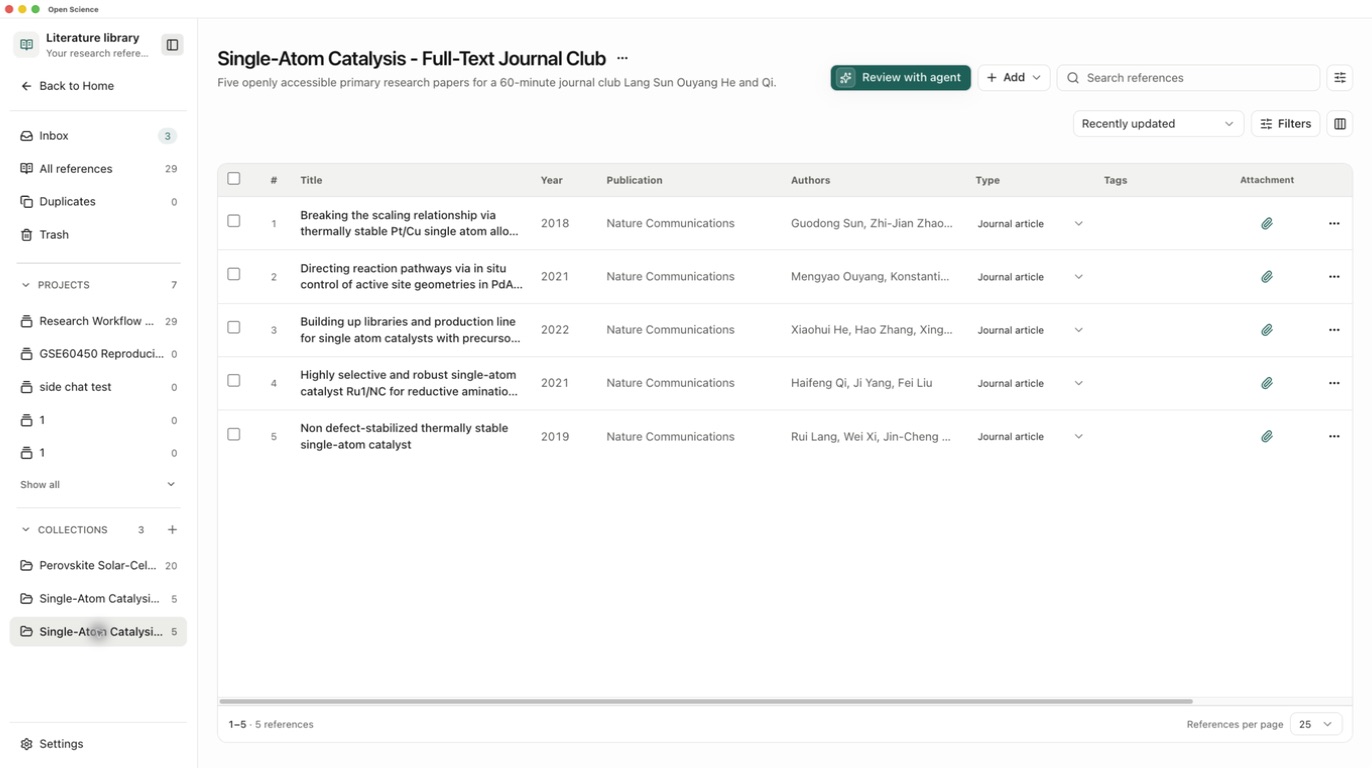This screenshot has height=768, width=1372.
Task: Open Settings in the sidebar
Action: pyautogui.click(x=98, y=744)
